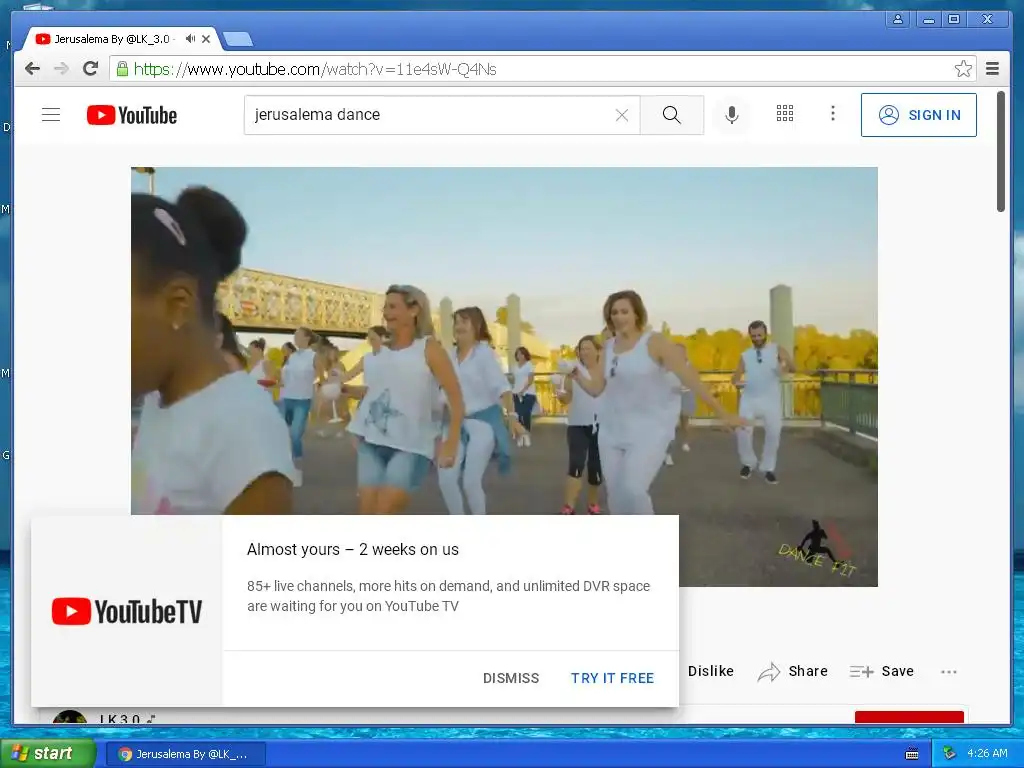Close the Jerusalema browser tab

pyautogui.click(x=206, y=39)
